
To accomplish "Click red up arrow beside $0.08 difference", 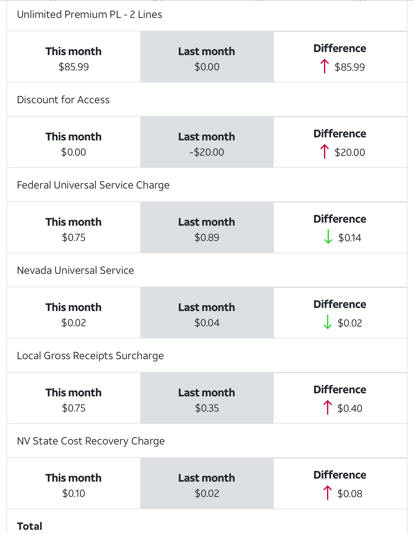I will 327,493.
